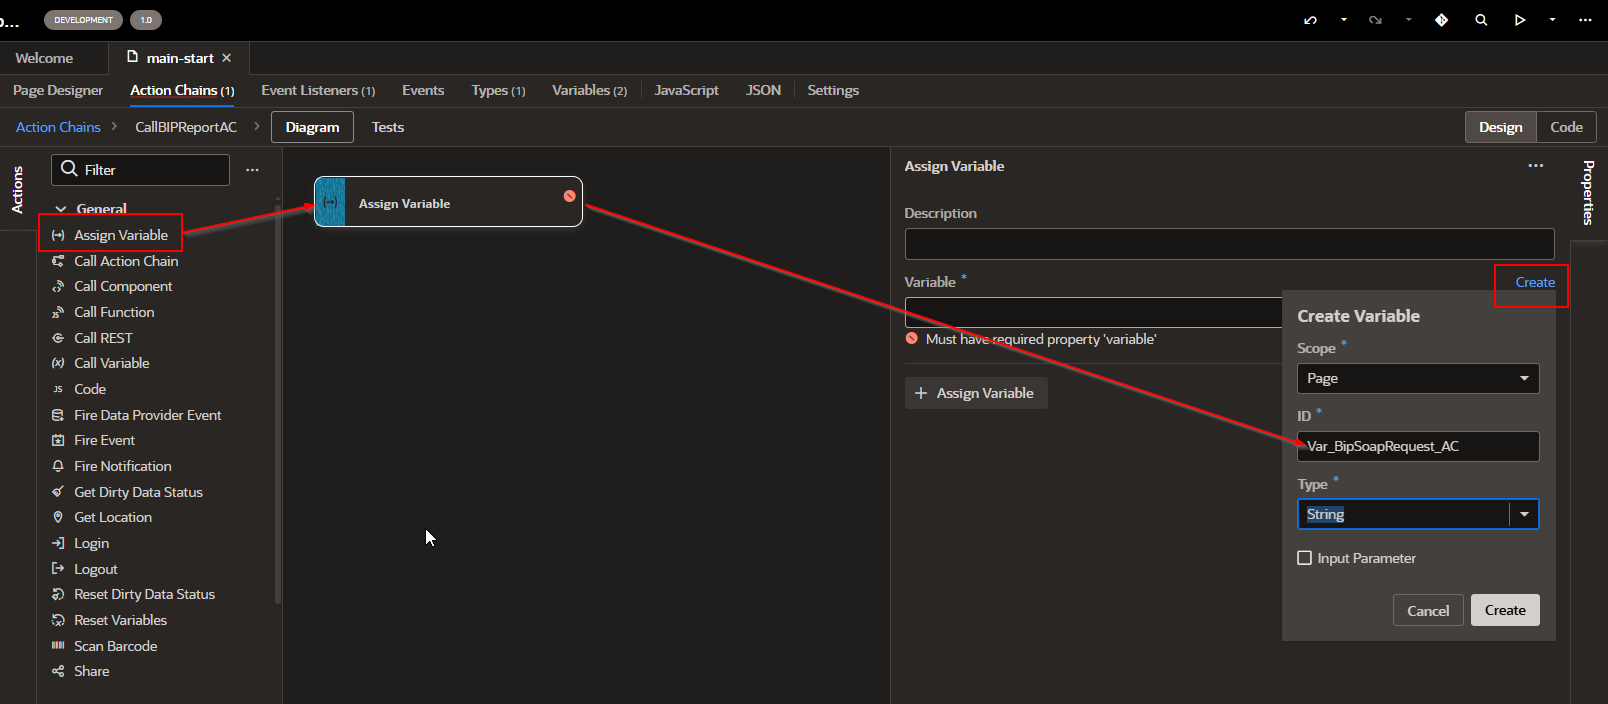Switch to the JavaScript tab
This screenshot has height=704, width=1608.
[x=686, y=90]
